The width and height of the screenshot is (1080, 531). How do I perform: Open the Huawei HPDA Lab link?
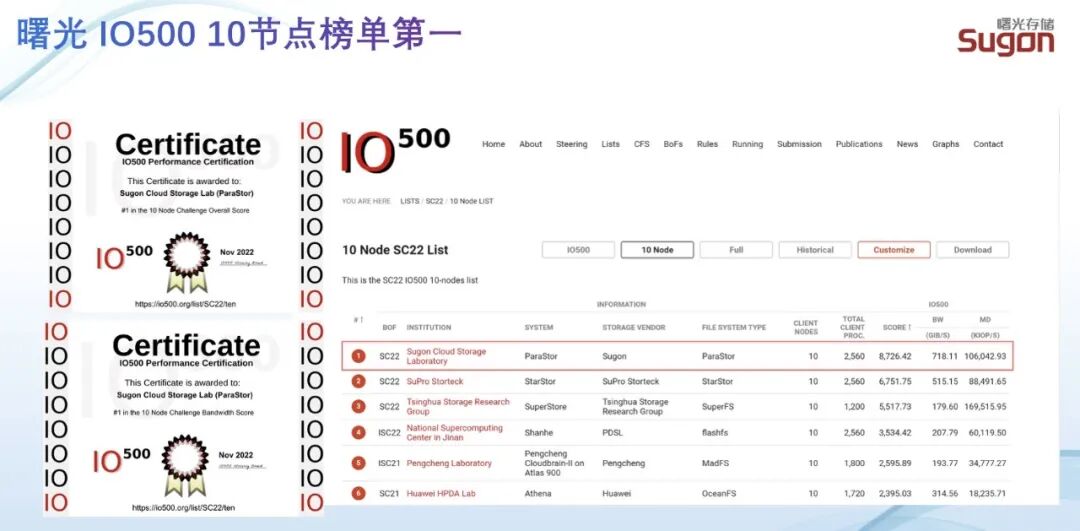(441, 493)
